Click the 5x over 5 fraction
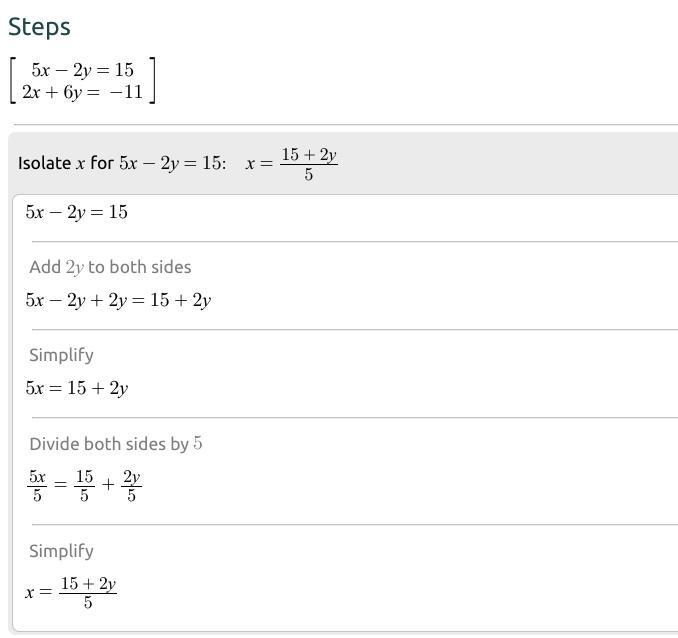This screenshot has height=638, width=678. (37, 486)
